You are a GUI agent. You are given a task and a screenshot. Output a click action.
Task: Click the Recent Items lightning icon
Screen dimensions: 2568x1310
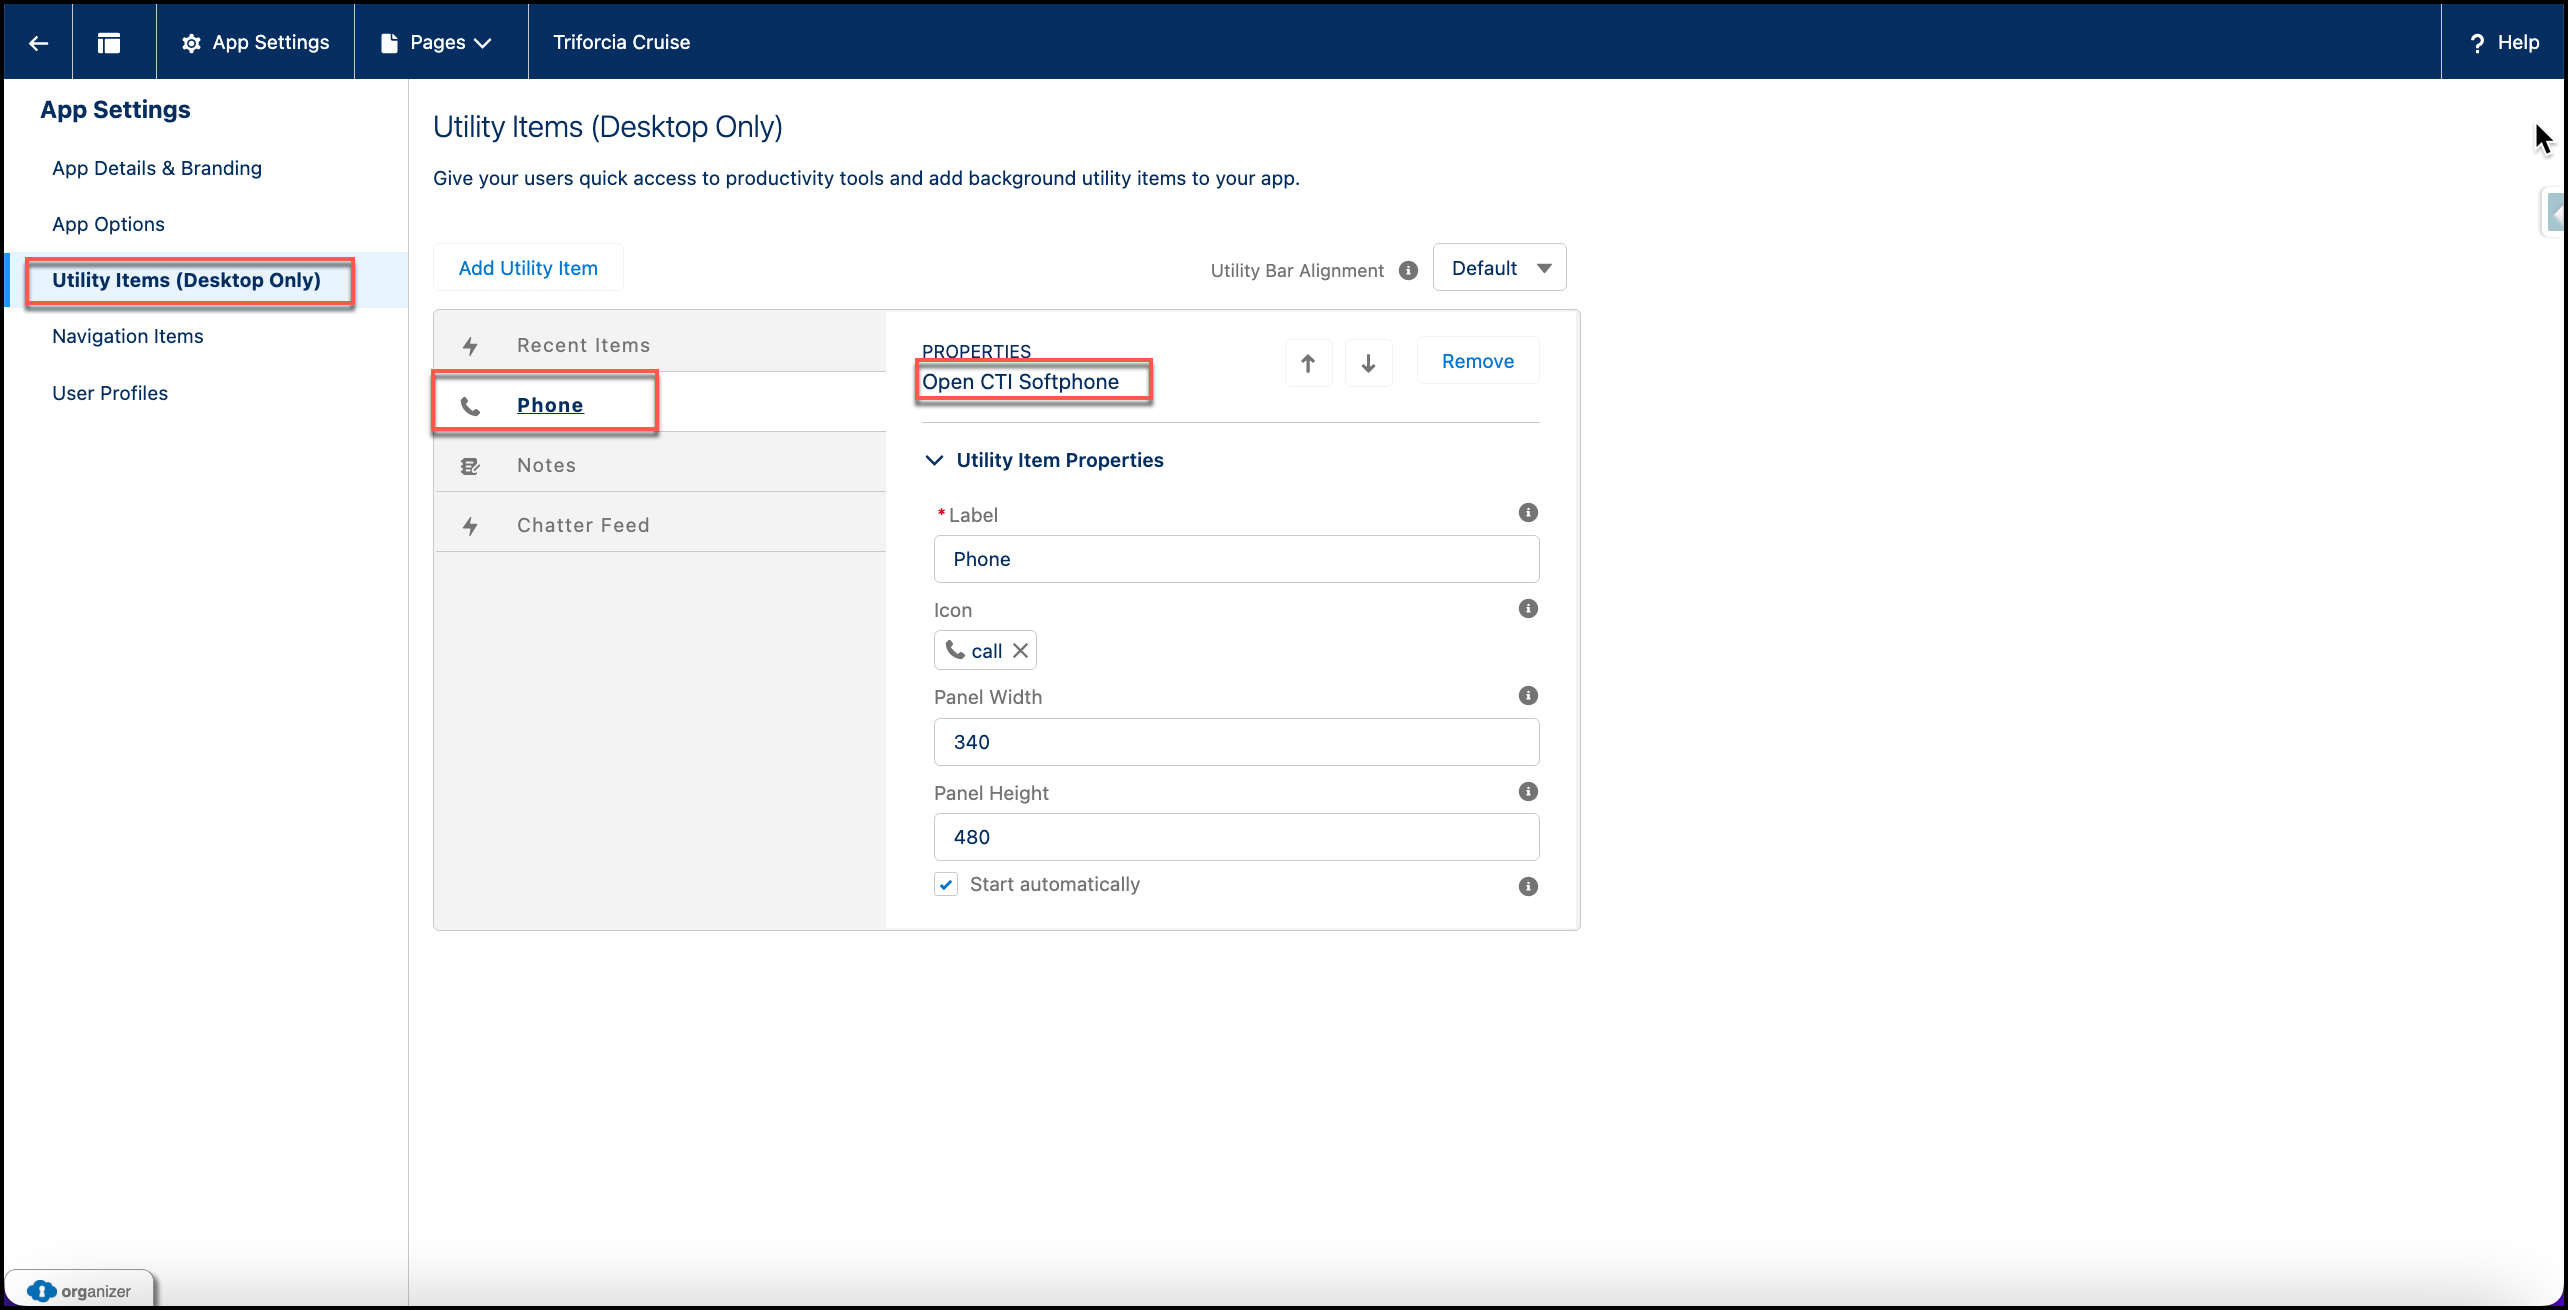[470, 346]
